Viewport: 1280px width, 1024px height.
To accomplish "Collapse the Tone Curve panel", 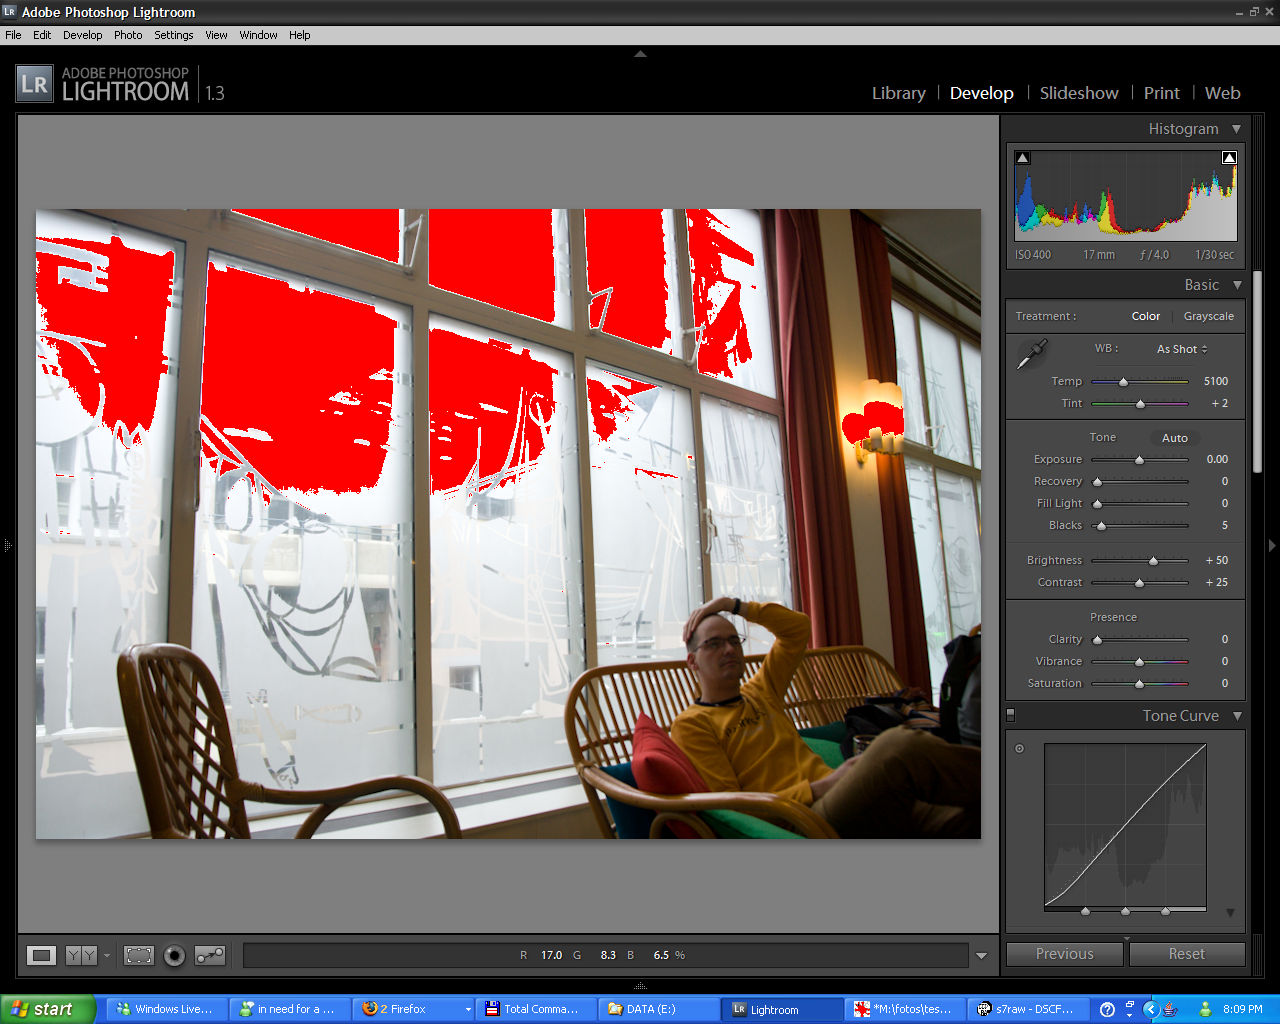I will pyautogui.click(x=1237, y=716).
